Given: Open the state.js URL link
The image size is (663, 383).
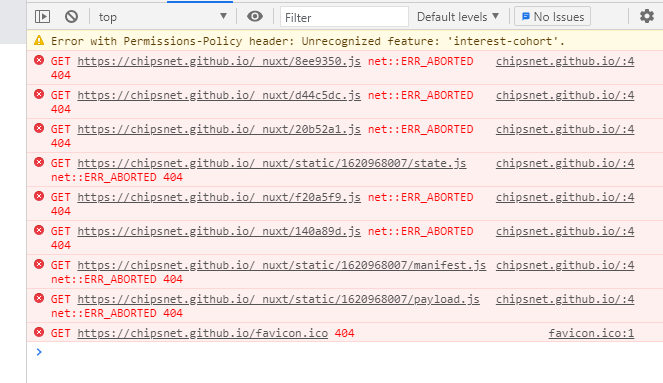Looking at the screenshot, I should (x=272, y=164).
